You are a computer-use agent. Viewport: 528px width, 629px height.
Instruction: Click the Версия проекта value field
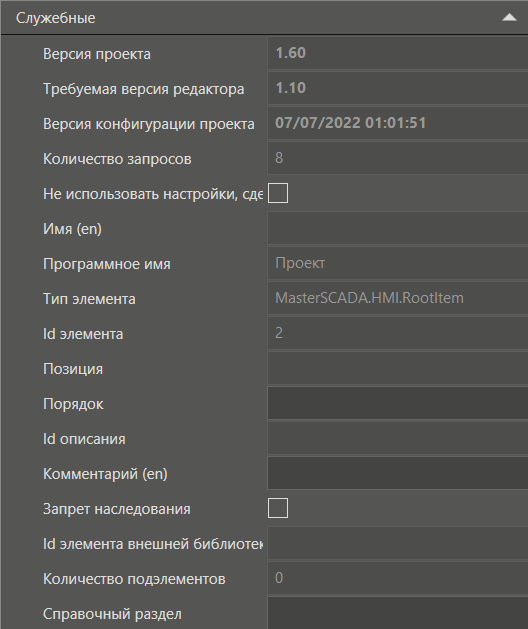point(398,53)
